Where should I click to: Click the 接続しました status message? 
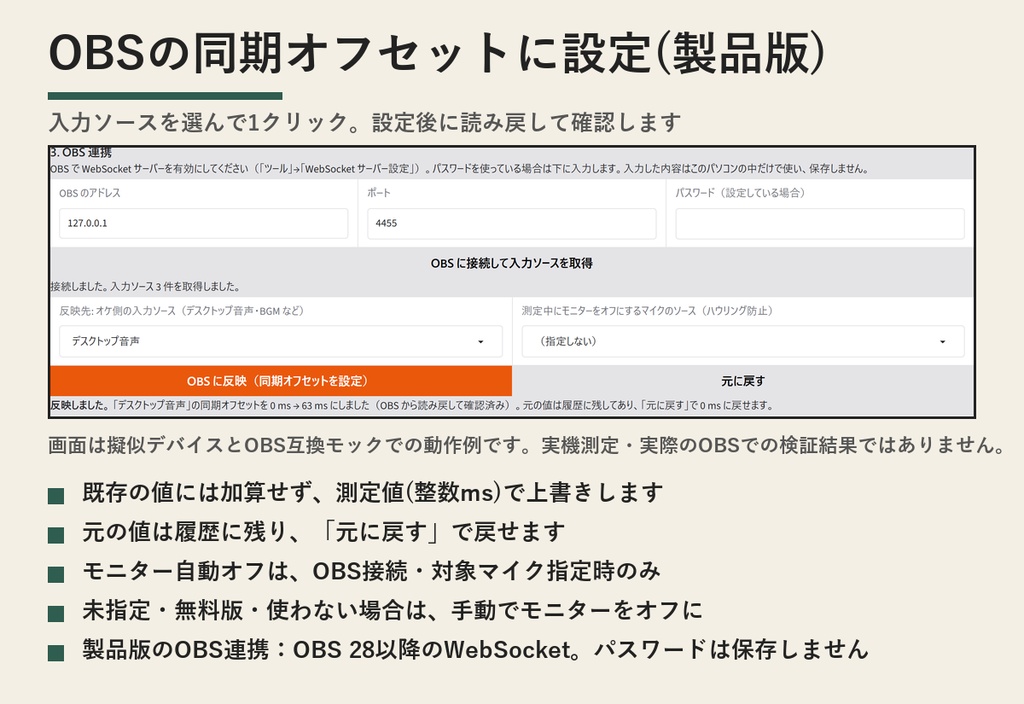(145, 287)
